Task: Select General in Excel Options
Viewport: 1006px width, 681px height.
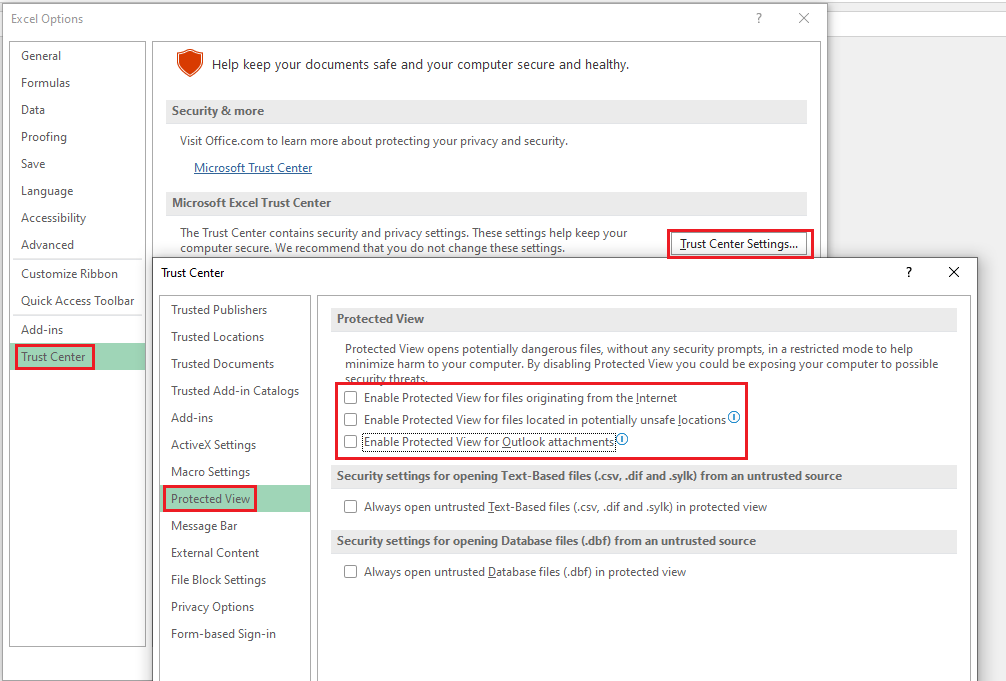Action: click(x=78, y=56)
